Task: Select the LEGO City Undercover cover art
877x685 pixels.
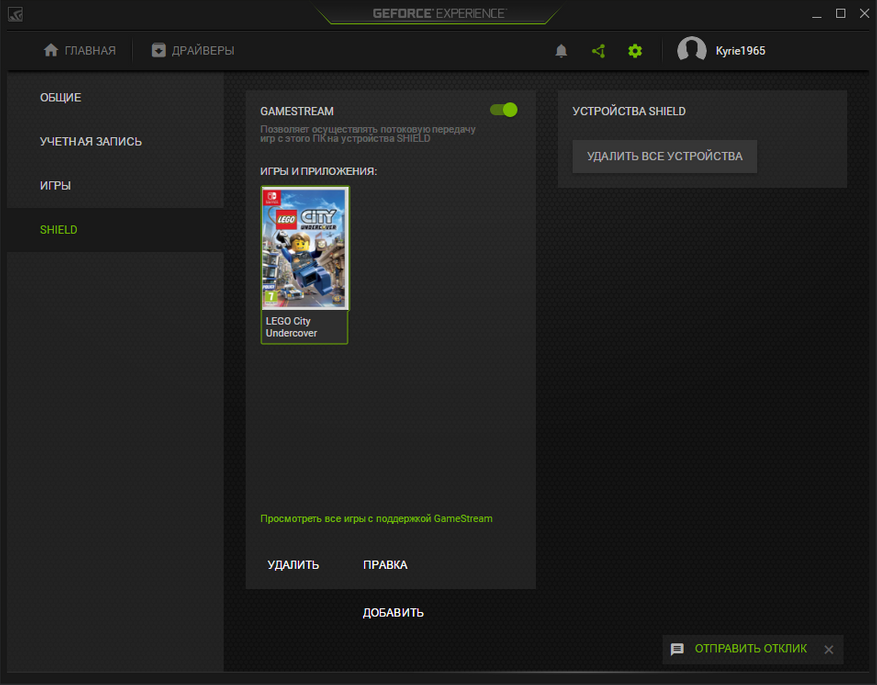Action: click(x=305, y=248)
